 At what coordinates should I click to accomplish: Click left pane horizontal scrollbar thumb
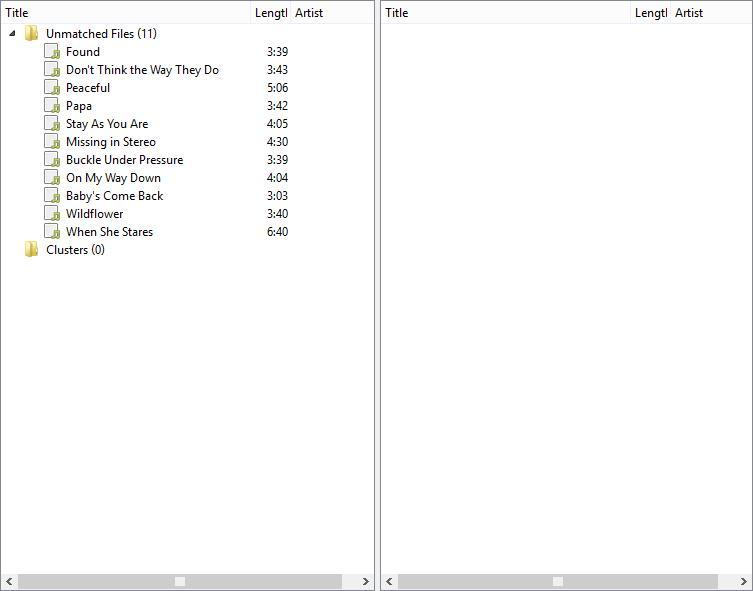tap(180, 581)
